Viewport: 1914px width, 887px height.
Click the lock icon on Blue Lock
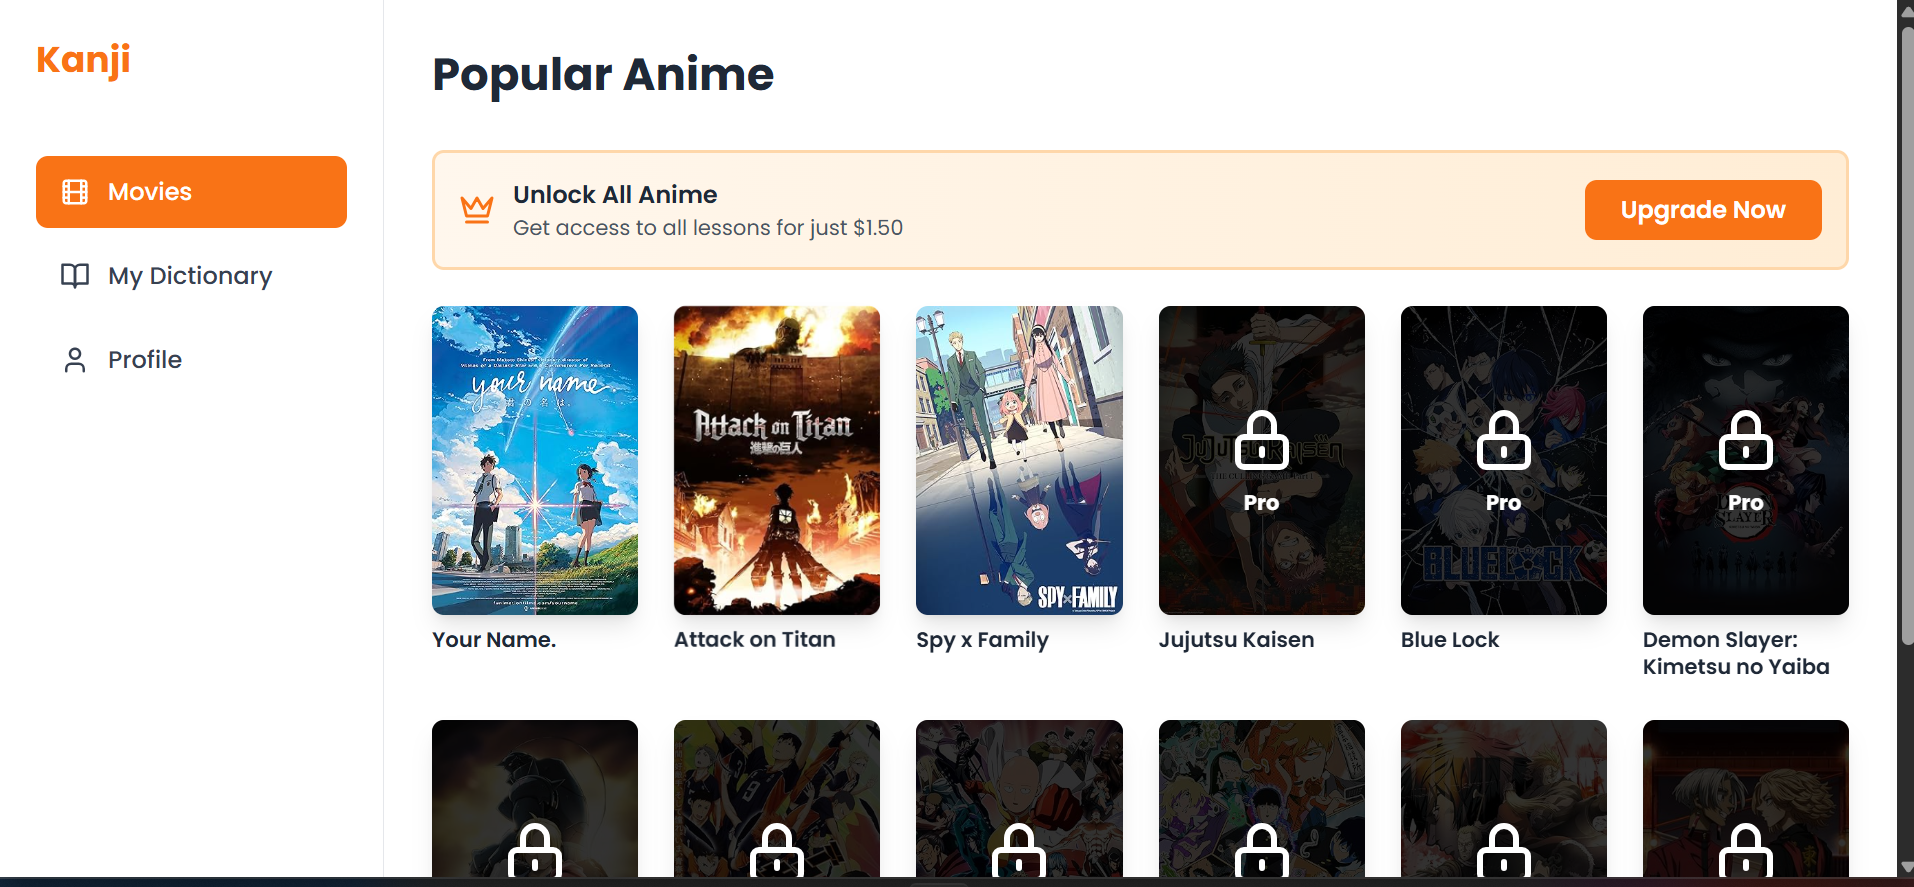point(1504,441)
